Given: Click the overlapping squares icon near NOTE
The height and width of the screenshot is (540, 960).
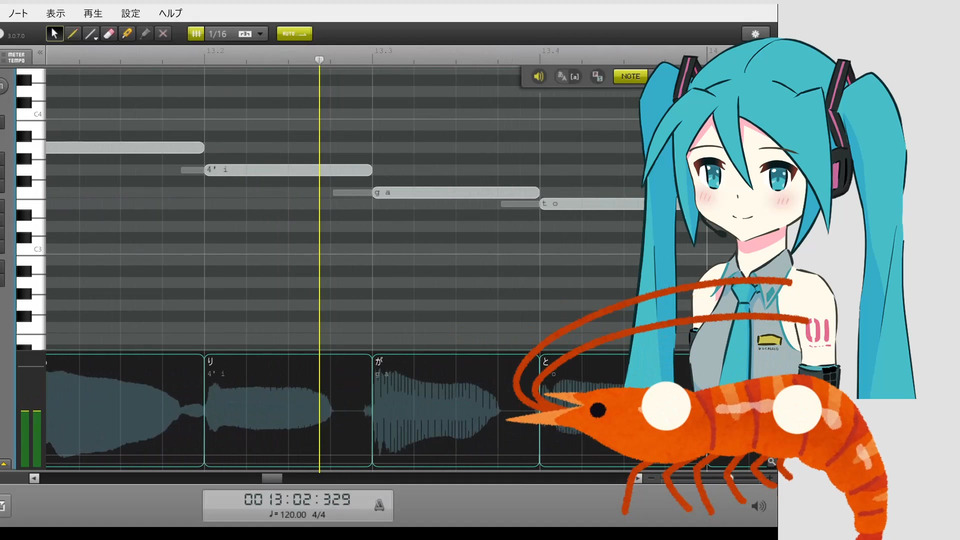Looking at the screenshot, I should pos(597,77).
